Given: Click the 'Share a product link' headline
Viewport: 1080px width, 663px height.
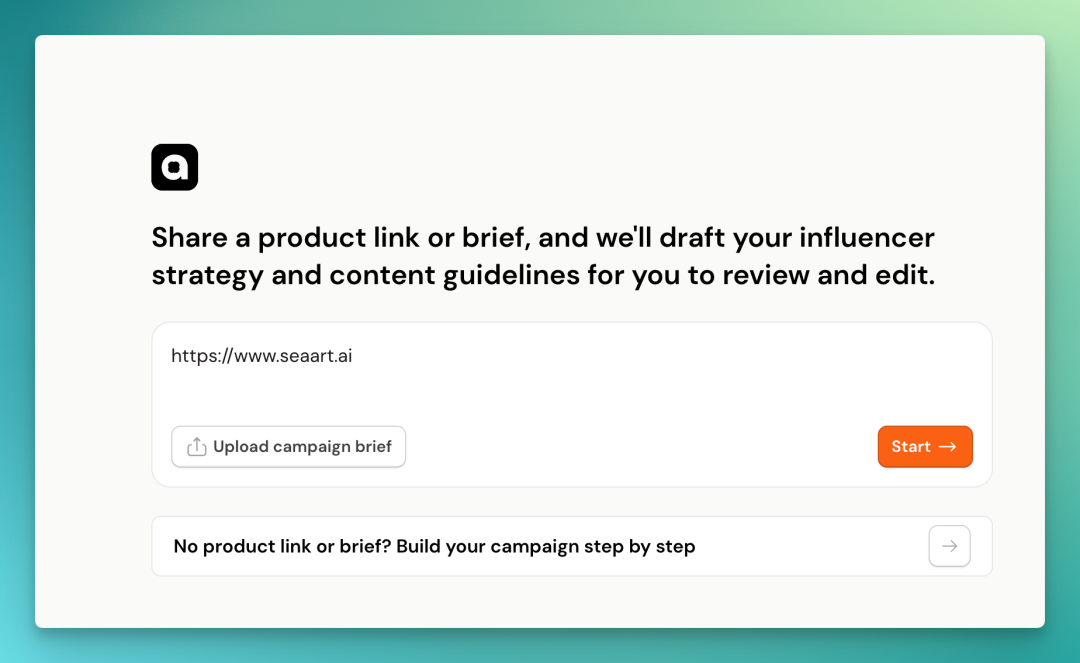Looking at the screenshot, I should (x=543, y=256).
